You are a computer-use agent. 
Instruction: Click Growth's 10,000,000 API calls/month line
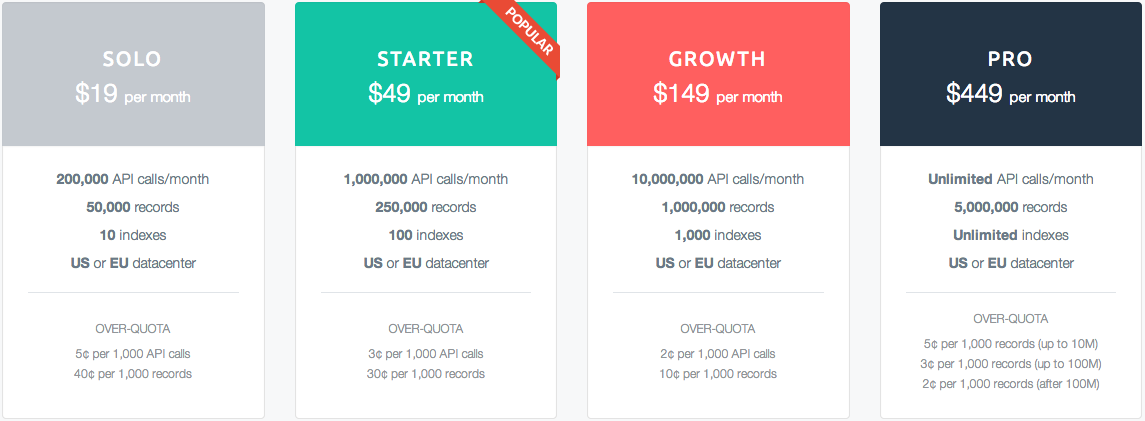tap(718, 179)
